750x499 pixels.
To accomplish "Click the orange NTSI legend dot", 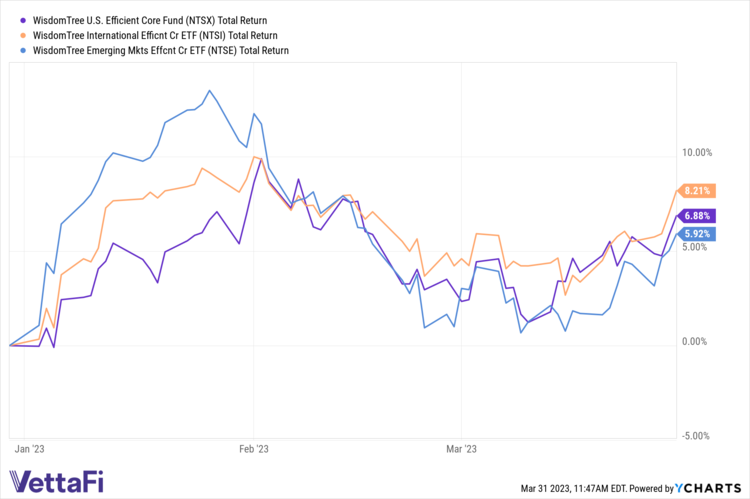I will tap(22, 34).
